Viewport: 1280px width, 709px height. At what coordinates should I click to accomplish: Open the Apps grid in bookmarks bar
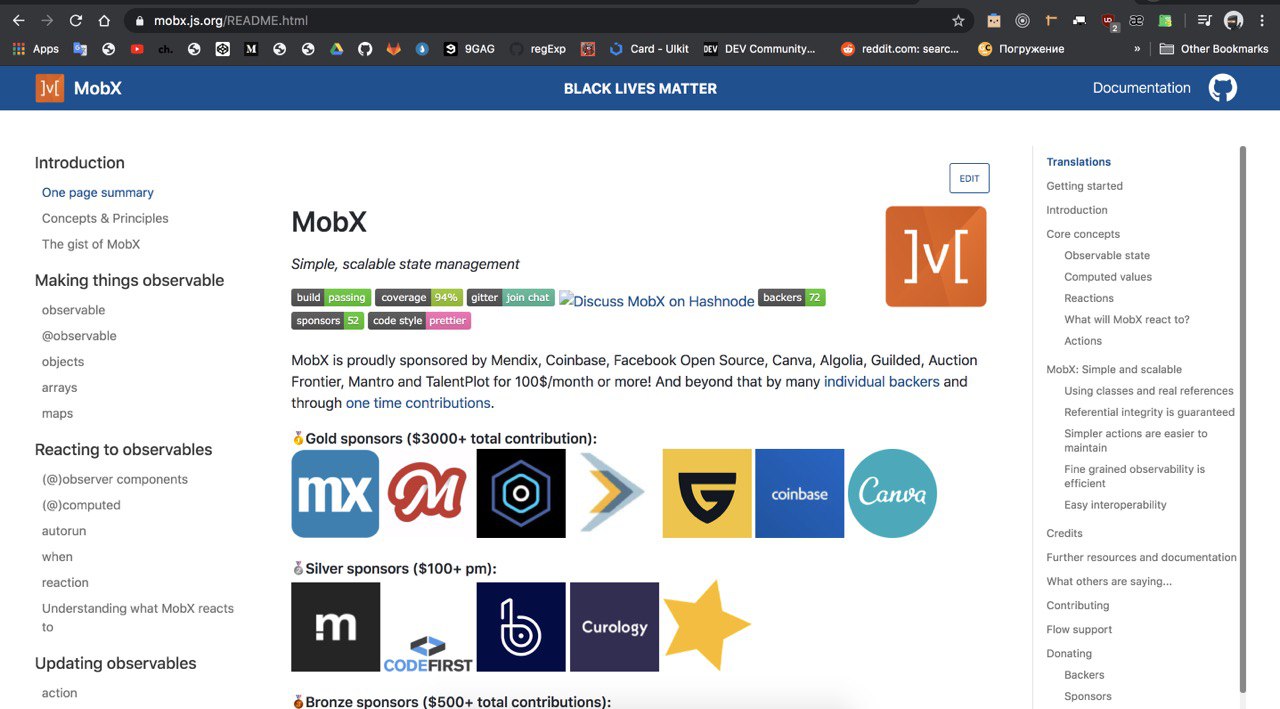coord(35,48)
